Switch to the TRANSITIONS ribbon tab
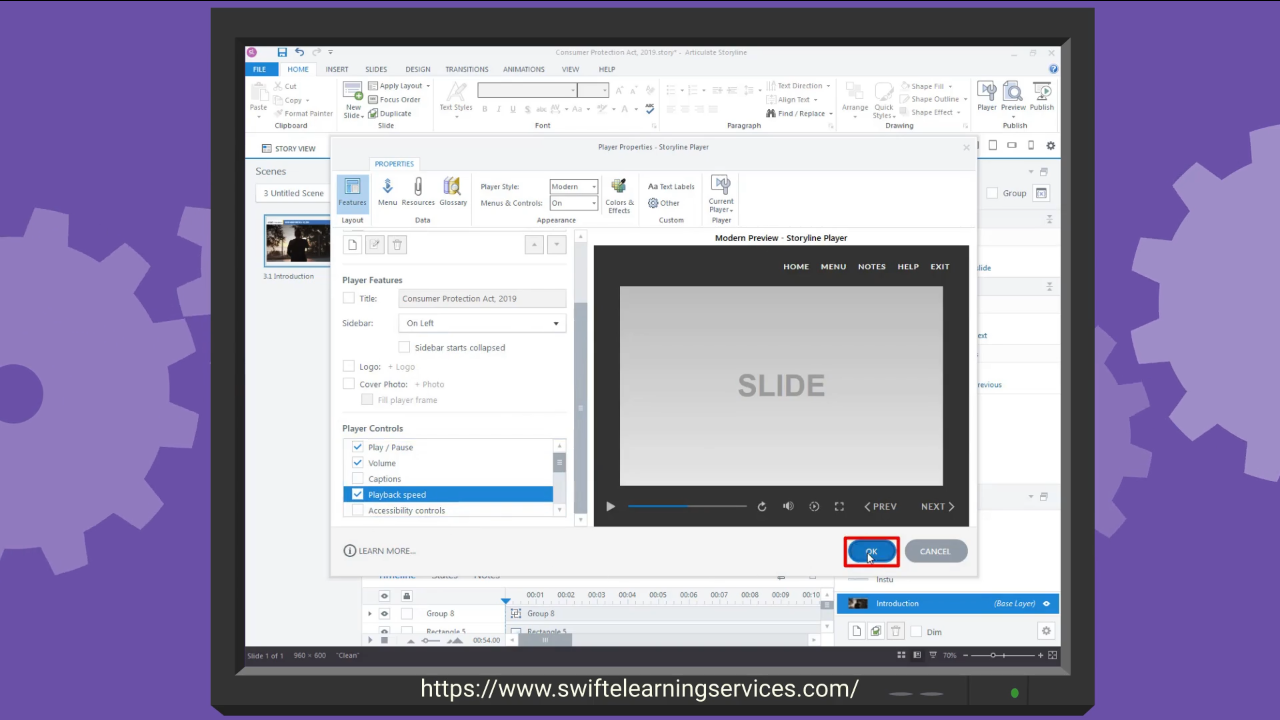This screenshot has height=720, width=1280. coord(467,69)
